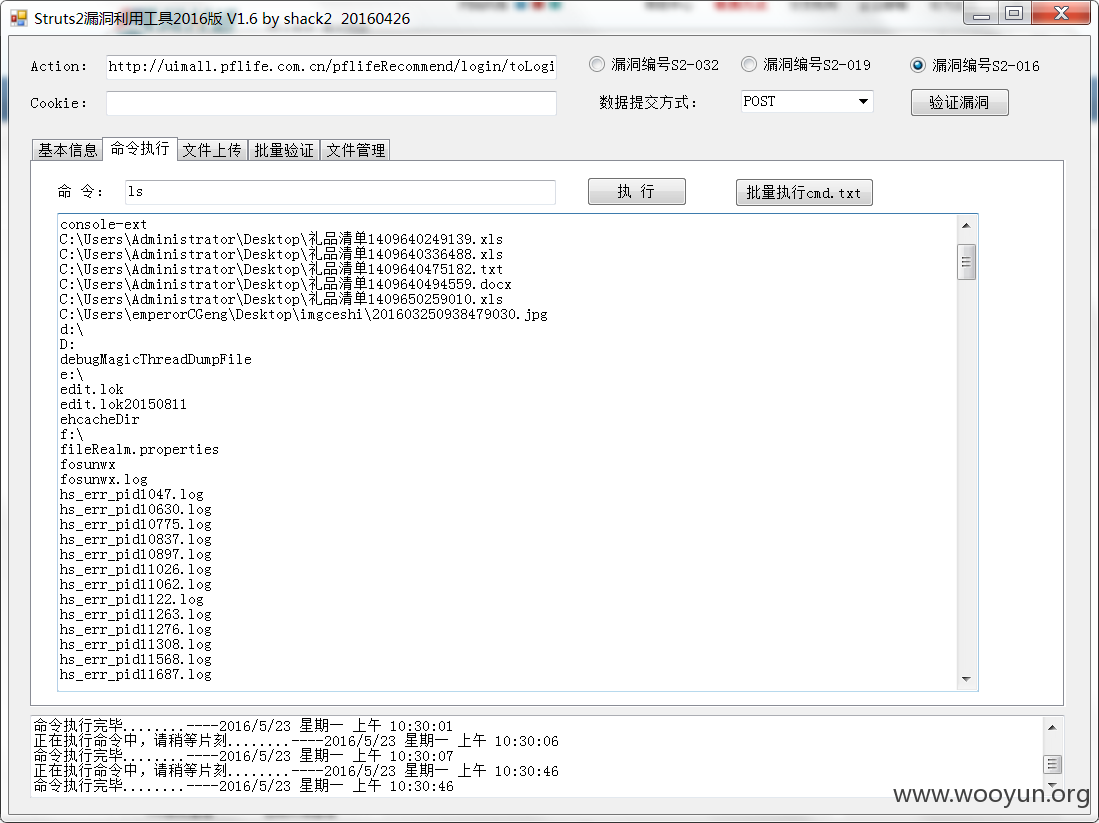Click the 正在执行命令中 10:30:46 log entry
This screenshot has width=1099, height=823.
296,770
